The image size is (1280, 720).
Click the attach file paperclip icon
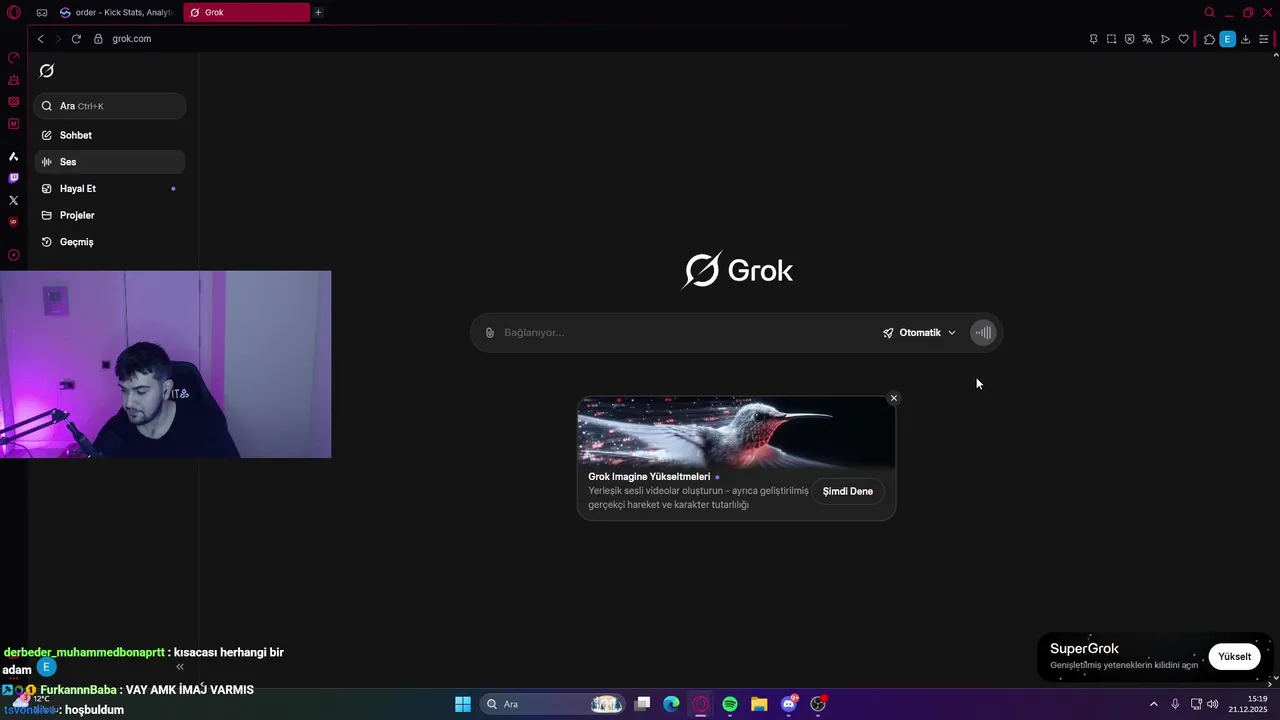click(489, 333)
